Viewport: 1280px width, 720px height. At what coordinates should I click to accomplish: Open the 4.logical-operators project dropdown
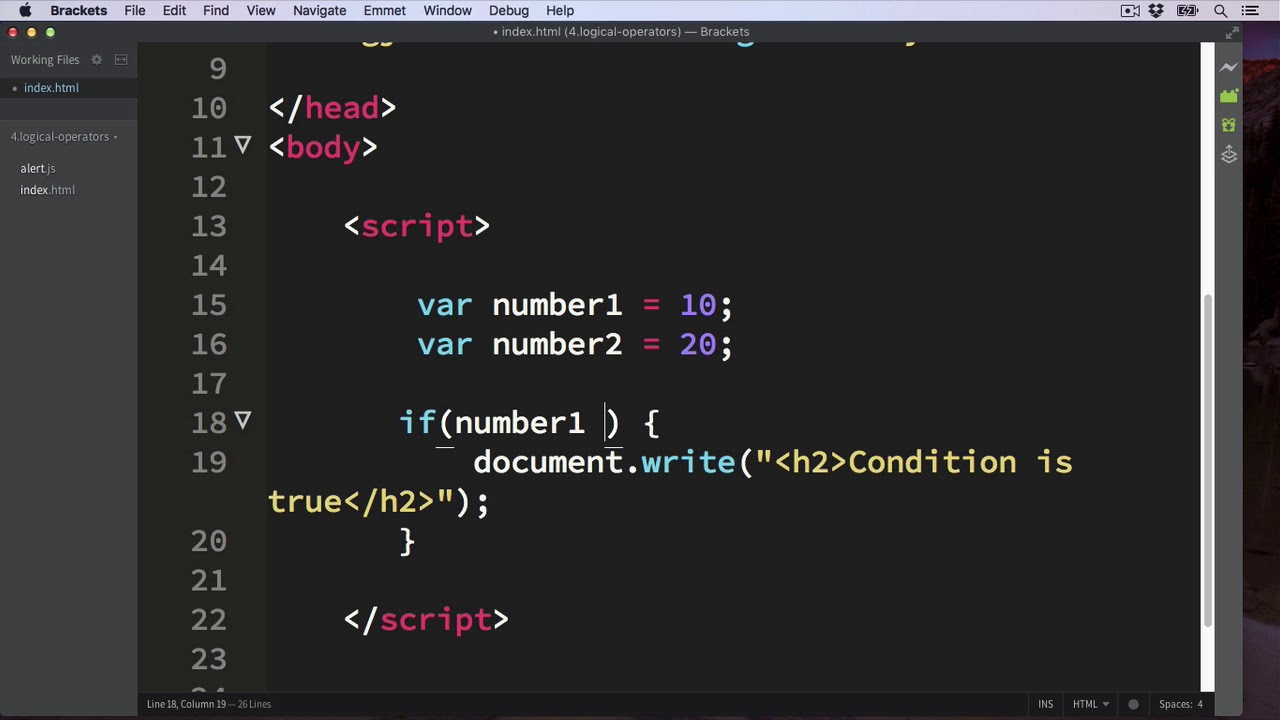[x=64, y=137]
